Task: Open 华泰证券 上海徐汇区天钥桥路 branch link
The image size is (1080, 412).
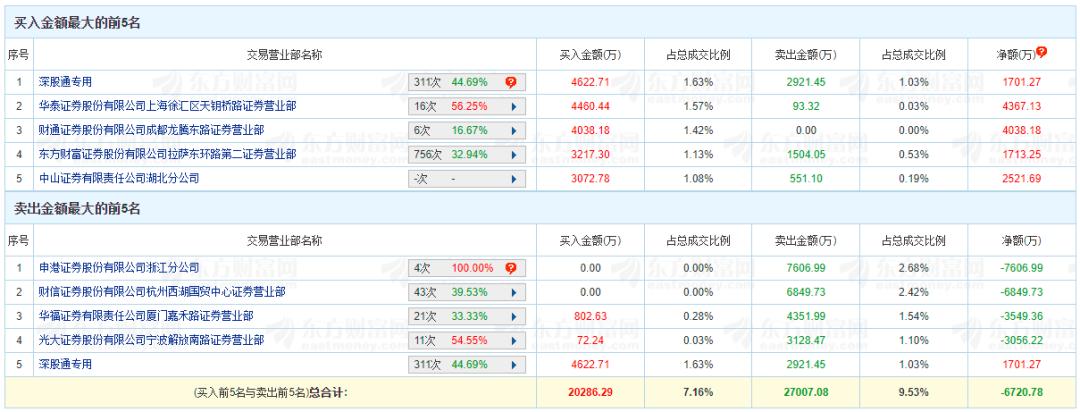Action: [167, 105]
